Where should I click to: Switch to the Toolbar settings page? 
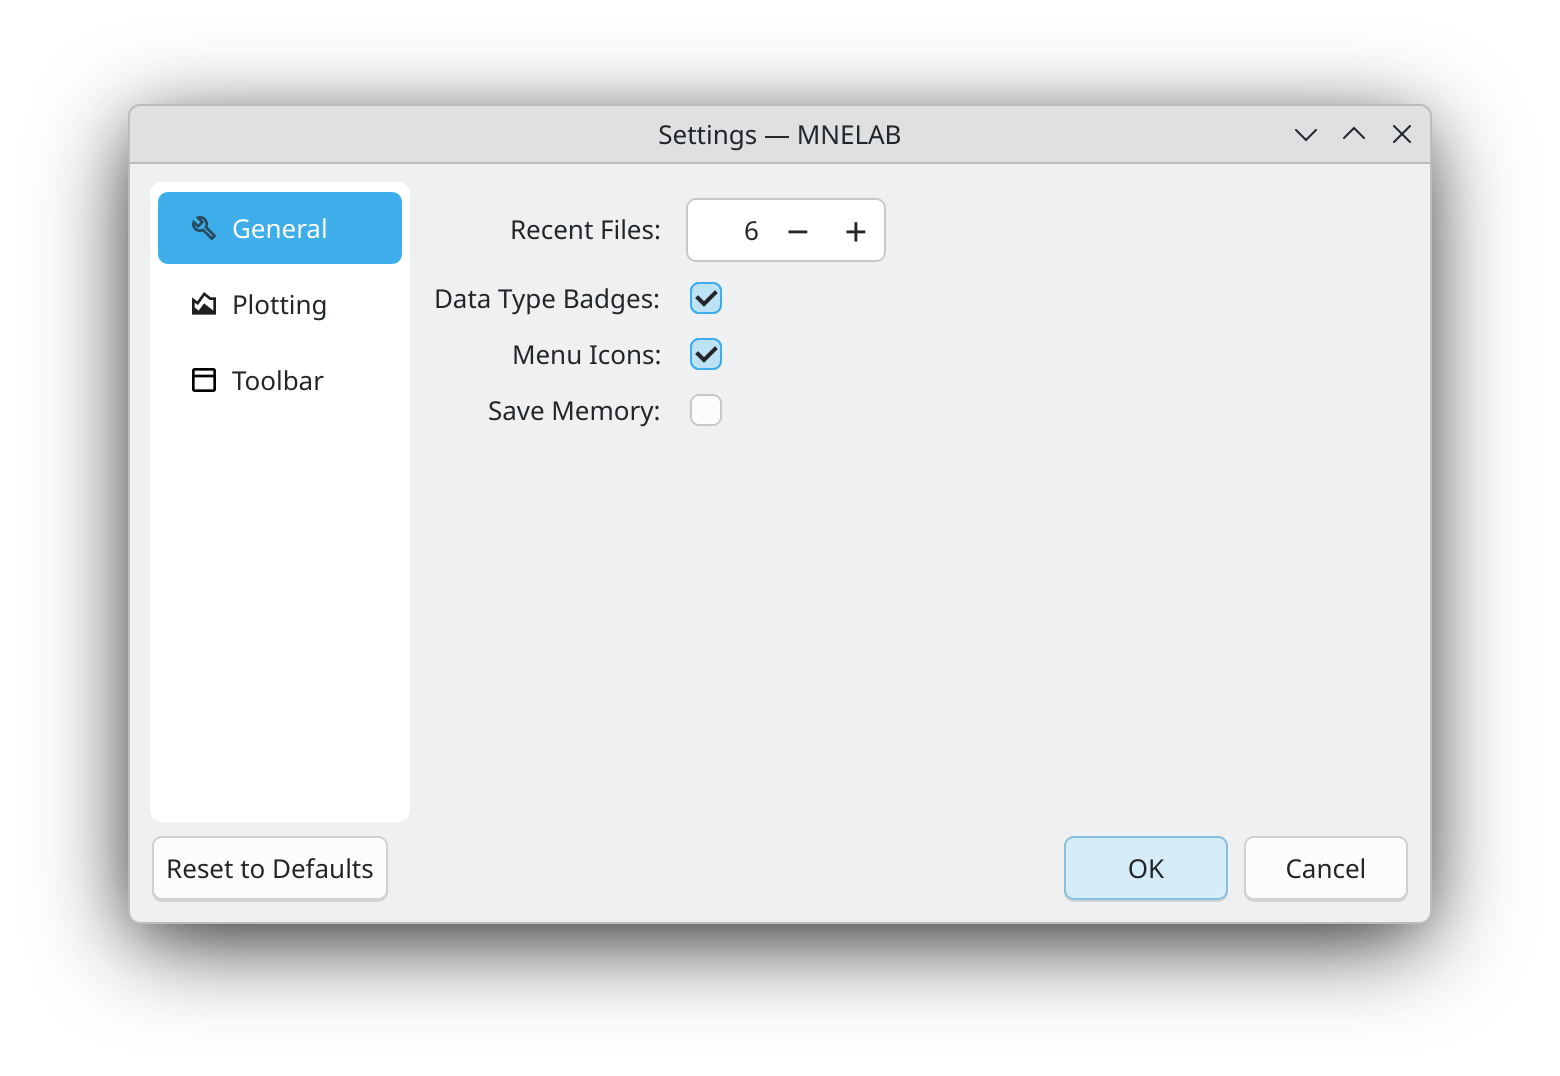280,380
